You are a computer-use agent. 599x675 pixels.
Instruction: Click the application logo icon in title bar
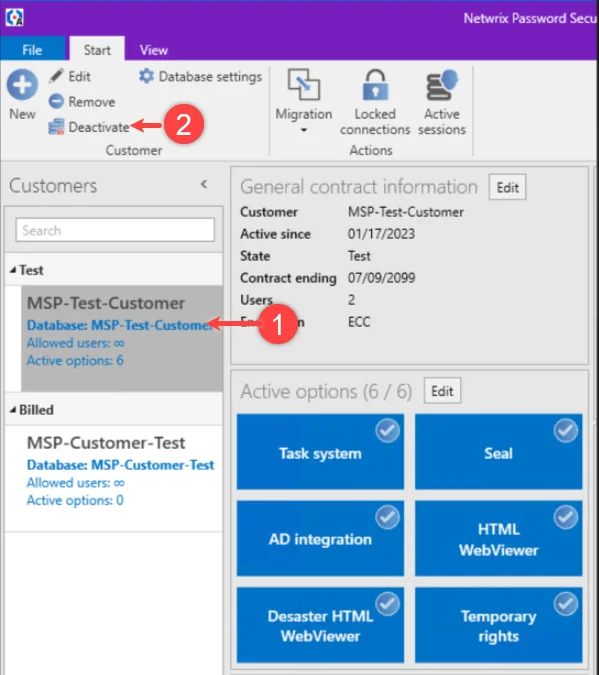tap(15, 18)
